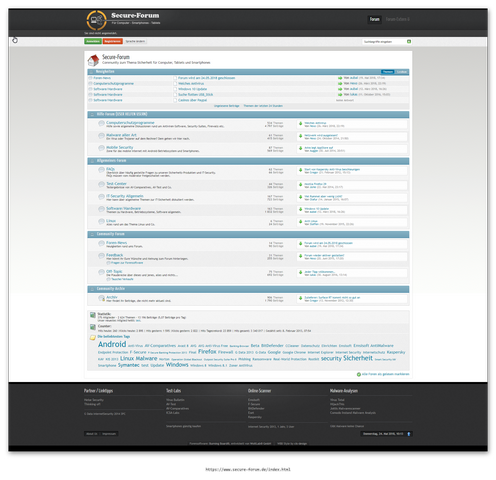Viewport: 496px width, 480px height.
Task: Collapse the Allgemeines Forum section
Action: click(x=92, y=161)
